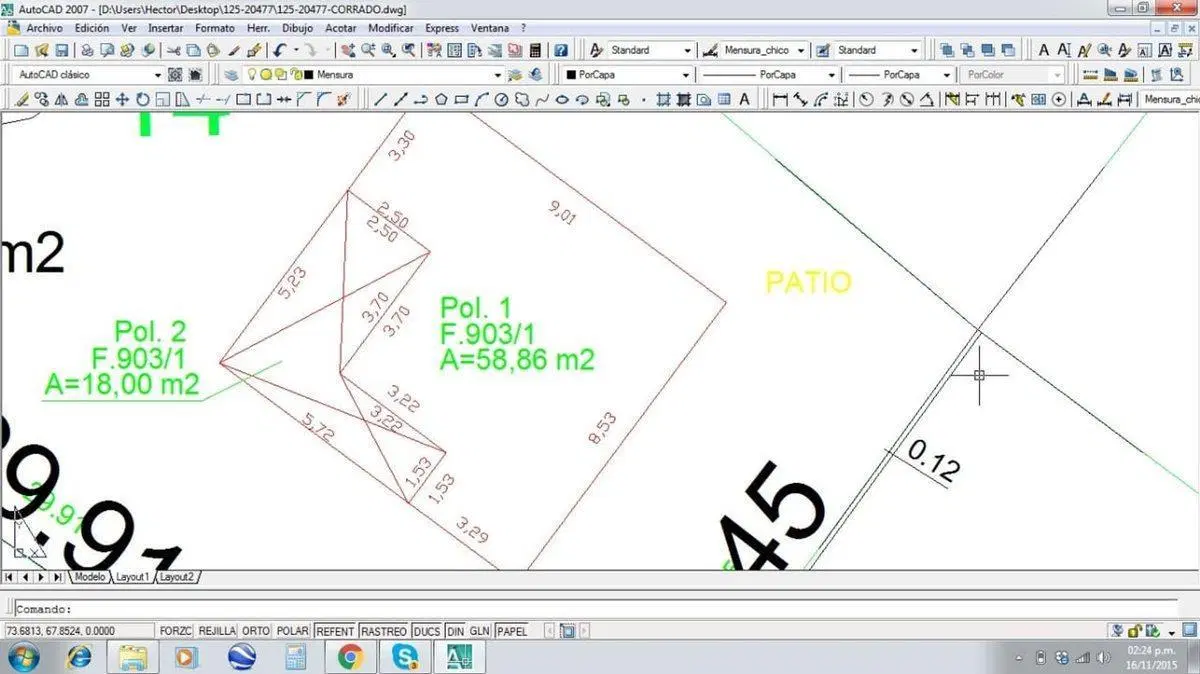Open the Acotar menu
This screenshot has height=674, width=1200.
point(341,28)
